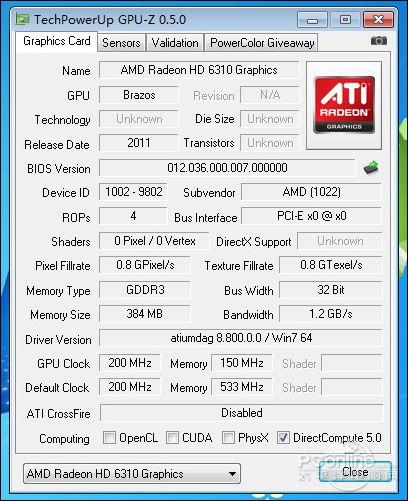Select the Graphics Card tab
Viewport: 408px width, 501px height.
56,41
